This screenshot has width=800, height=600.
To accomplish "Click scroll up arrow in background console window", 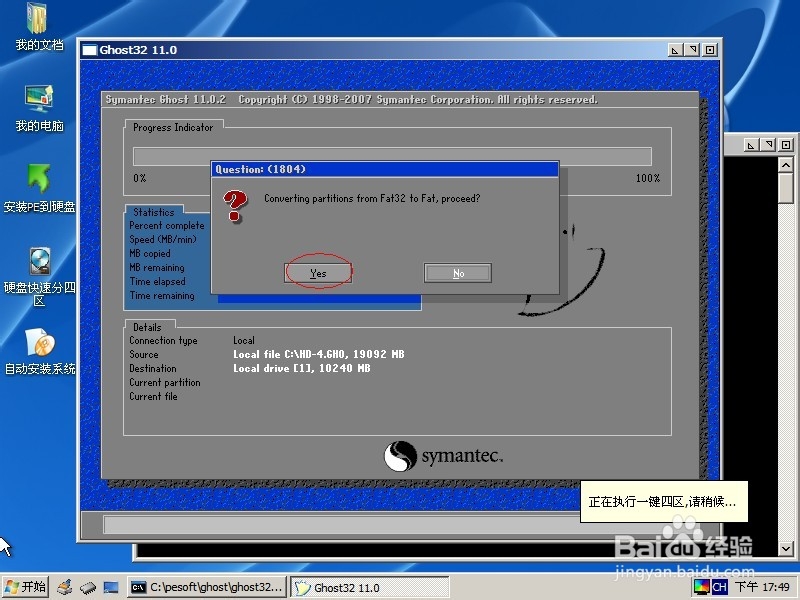I will [x=786, y=165].
